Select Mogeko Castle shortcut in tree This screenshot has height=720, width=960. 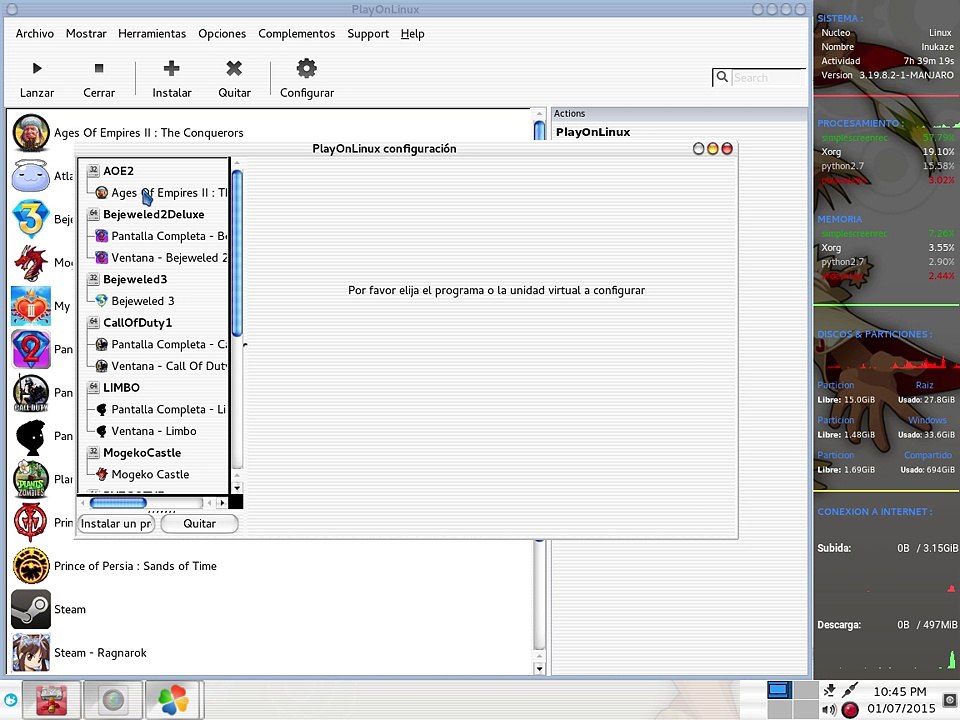click(150, 474)
